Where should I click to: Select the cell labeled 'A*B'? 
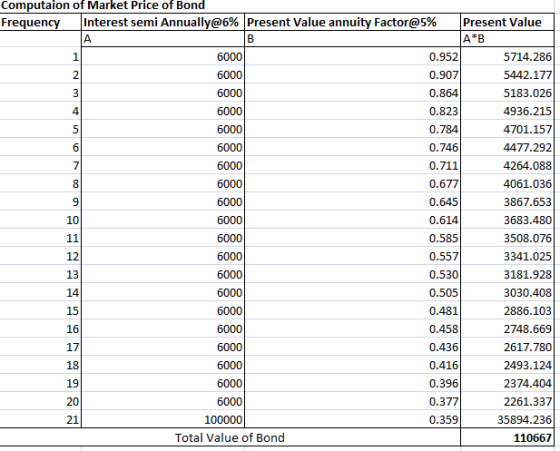508,39
